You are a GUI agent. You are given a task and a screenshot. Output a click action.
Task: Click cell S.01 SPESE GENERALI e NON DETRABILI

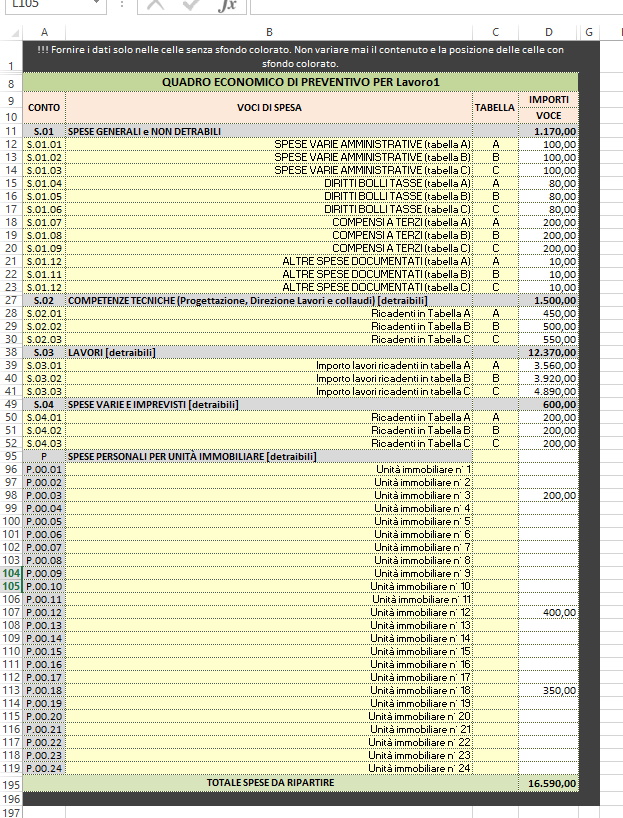(269, 131)
